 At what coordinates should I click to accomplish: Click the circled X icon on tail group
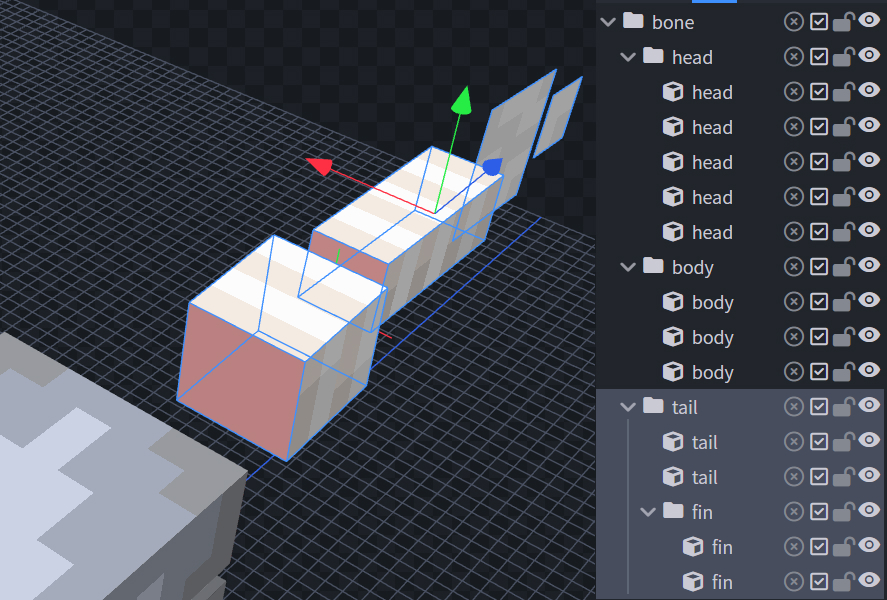[x=794, y=407]
